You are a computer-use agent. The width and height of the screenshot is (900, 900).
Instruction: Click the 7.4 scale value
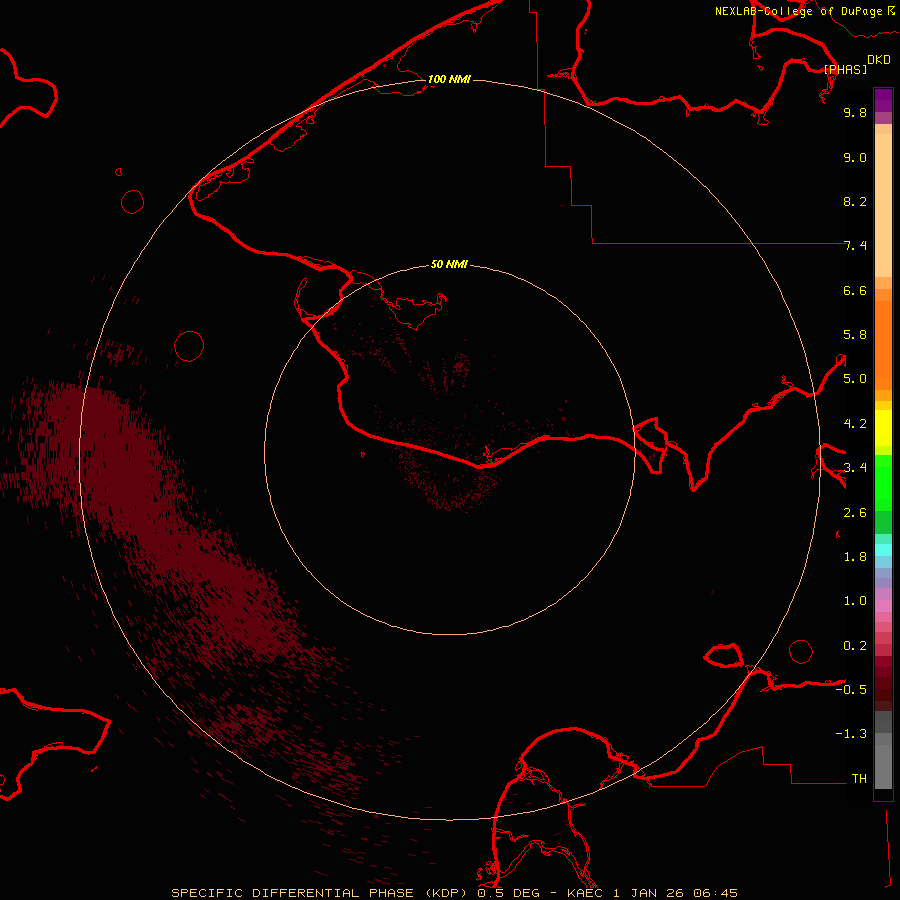pos(855,246)
